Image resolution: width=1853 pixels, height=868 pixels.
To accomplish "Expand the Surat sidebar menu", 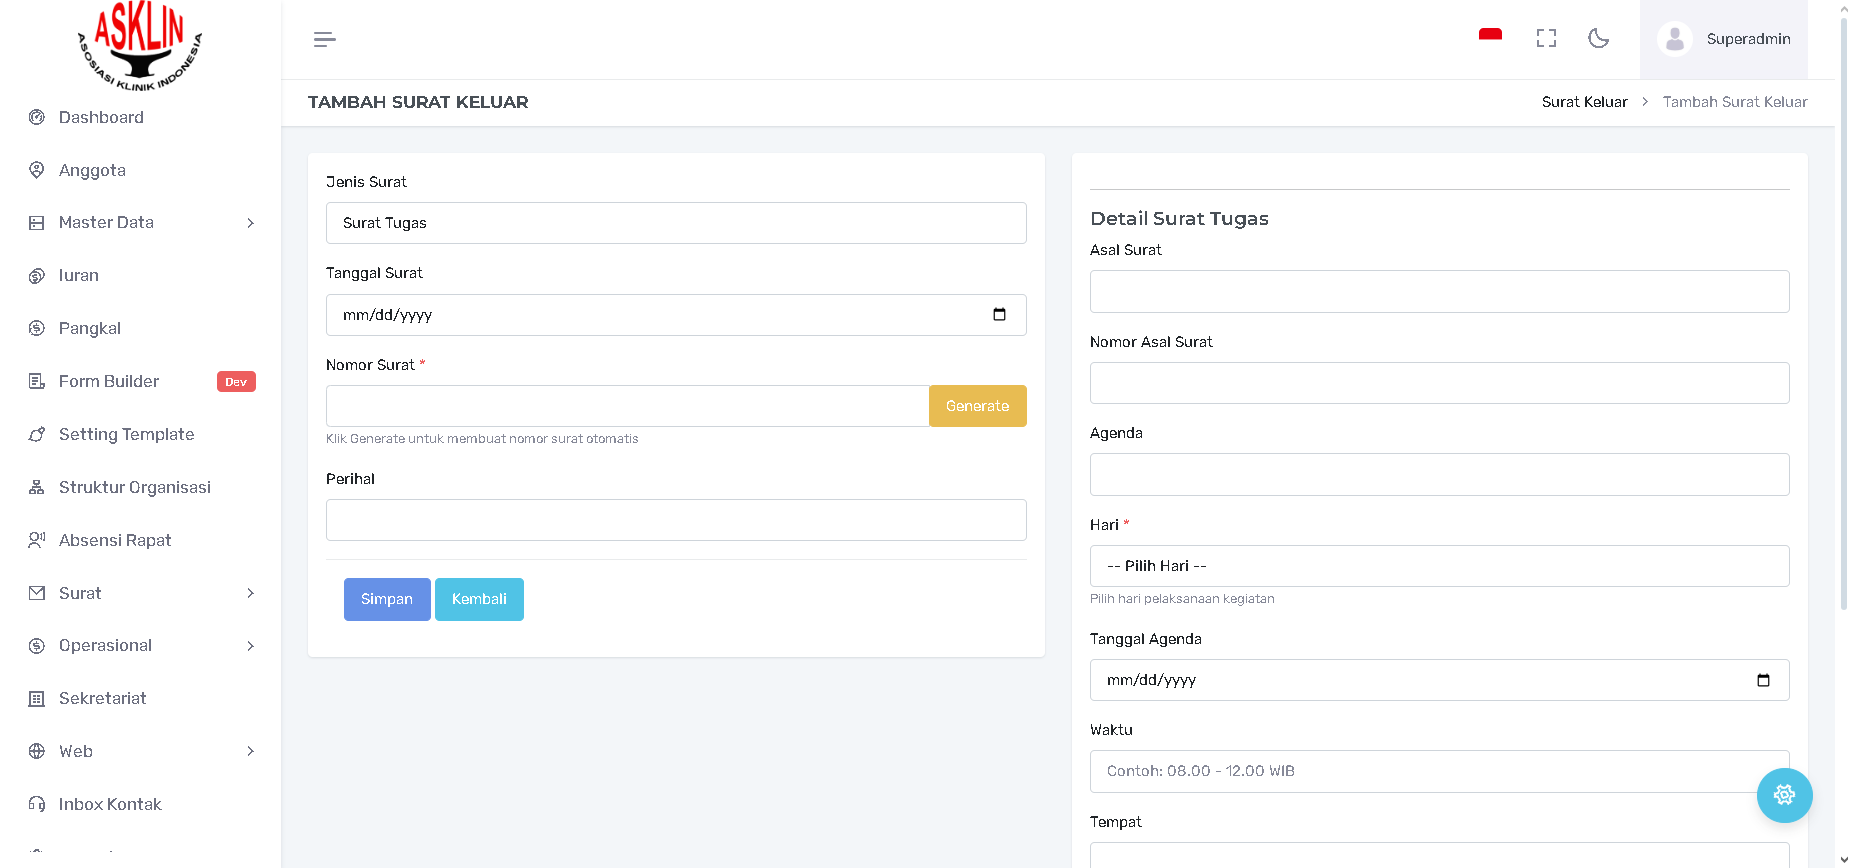I will coord(140,593).
